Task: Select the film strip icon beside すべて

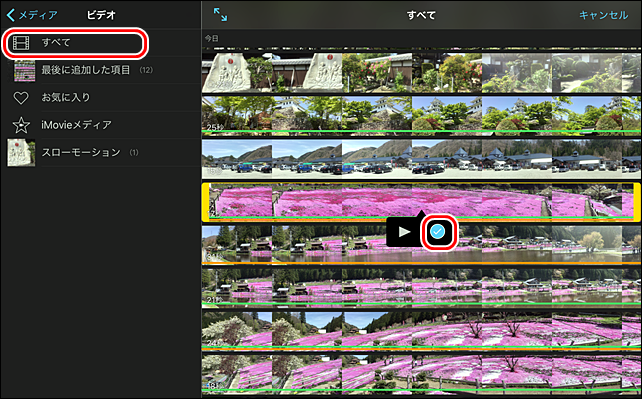Action: click(21, 43)
